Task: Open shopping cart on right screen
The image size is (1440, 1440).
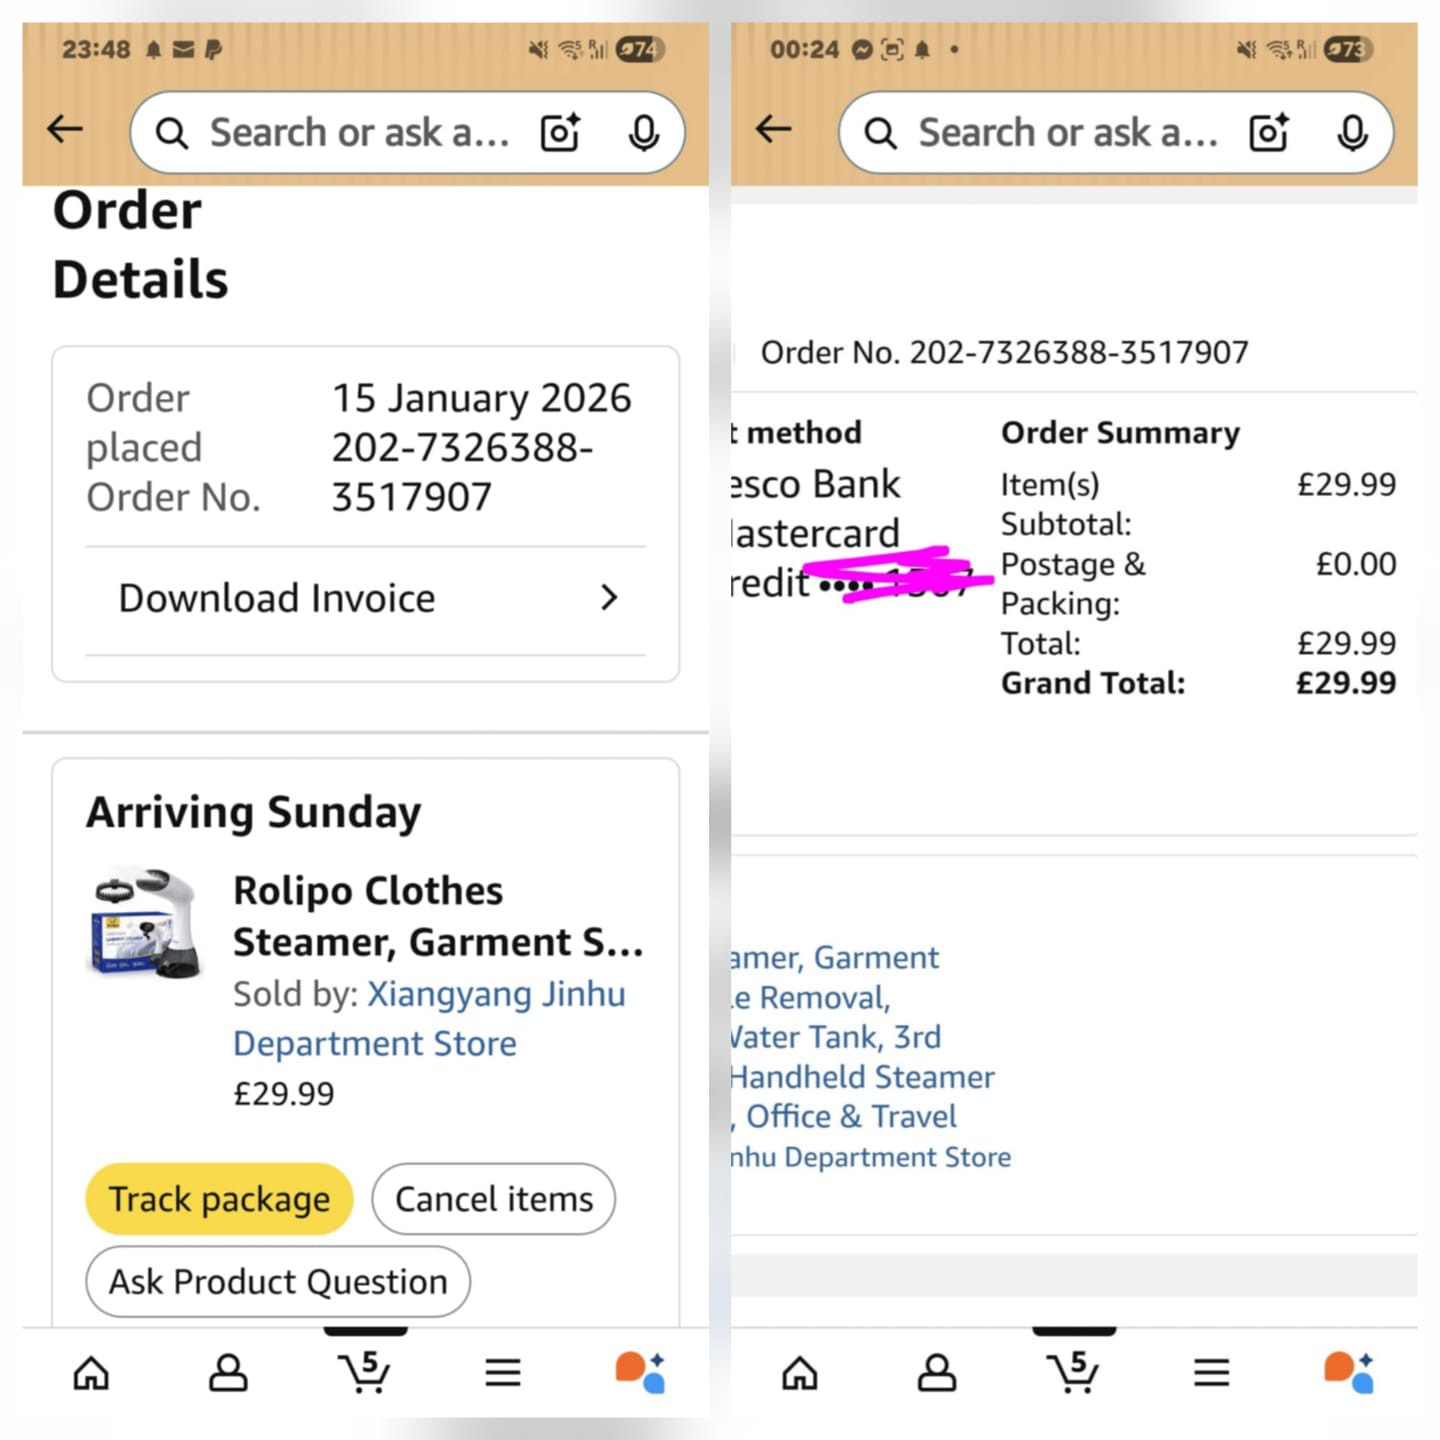Action: [1073, 1371]
